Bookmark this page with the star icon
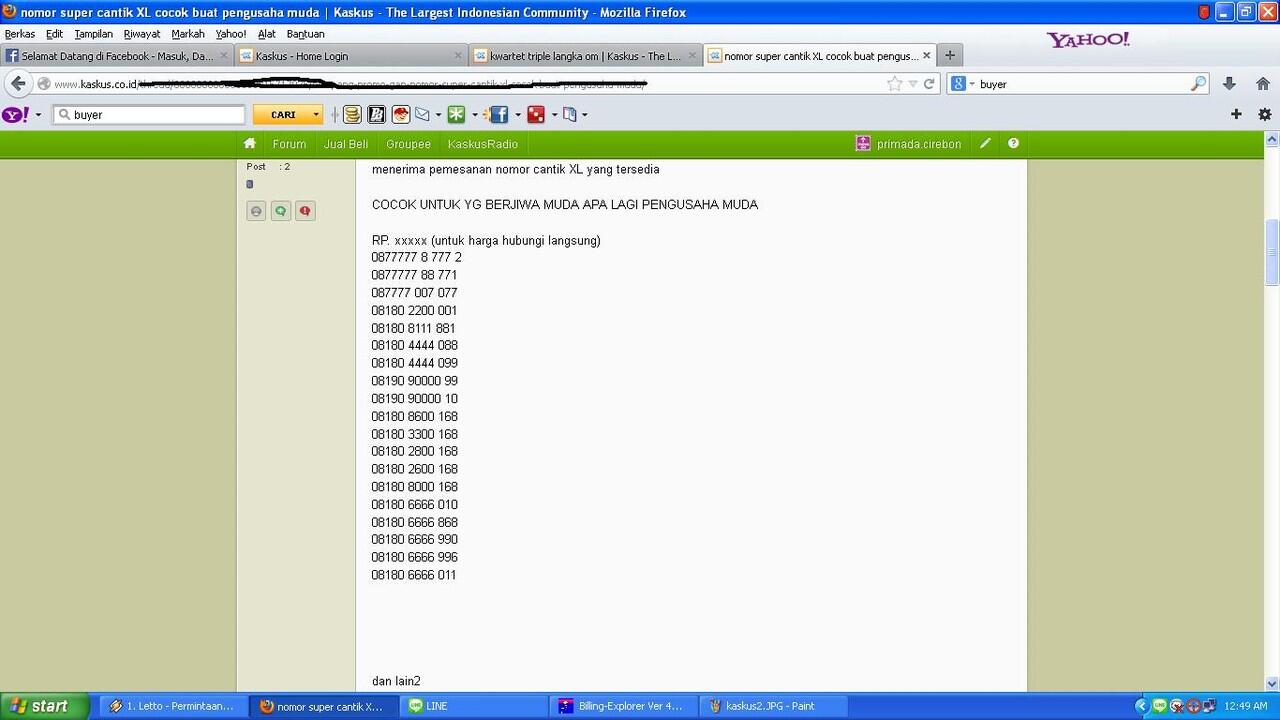Screen dimensions: 1280x720 pyautogui.click(x=895, y=84)
